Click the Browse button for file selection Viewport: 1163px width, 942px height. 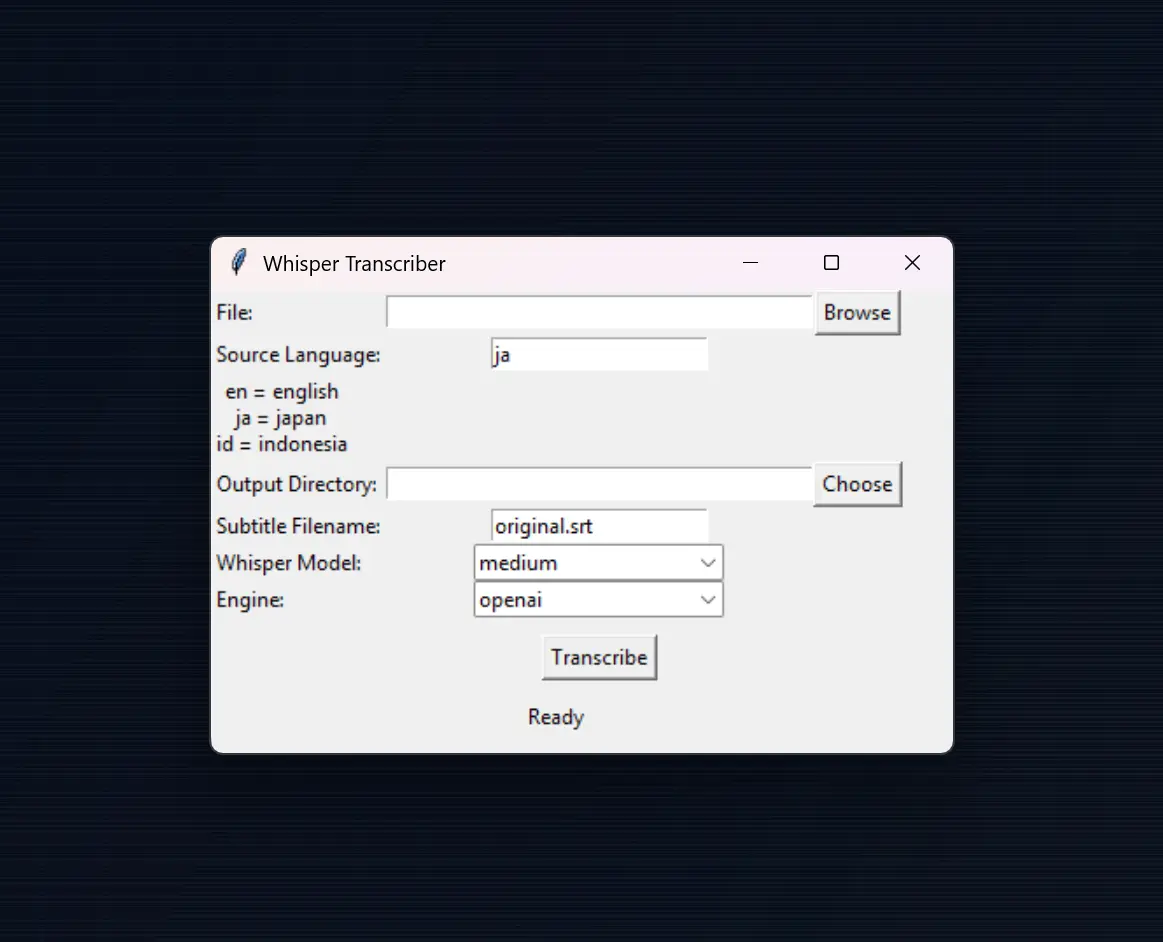856,311
